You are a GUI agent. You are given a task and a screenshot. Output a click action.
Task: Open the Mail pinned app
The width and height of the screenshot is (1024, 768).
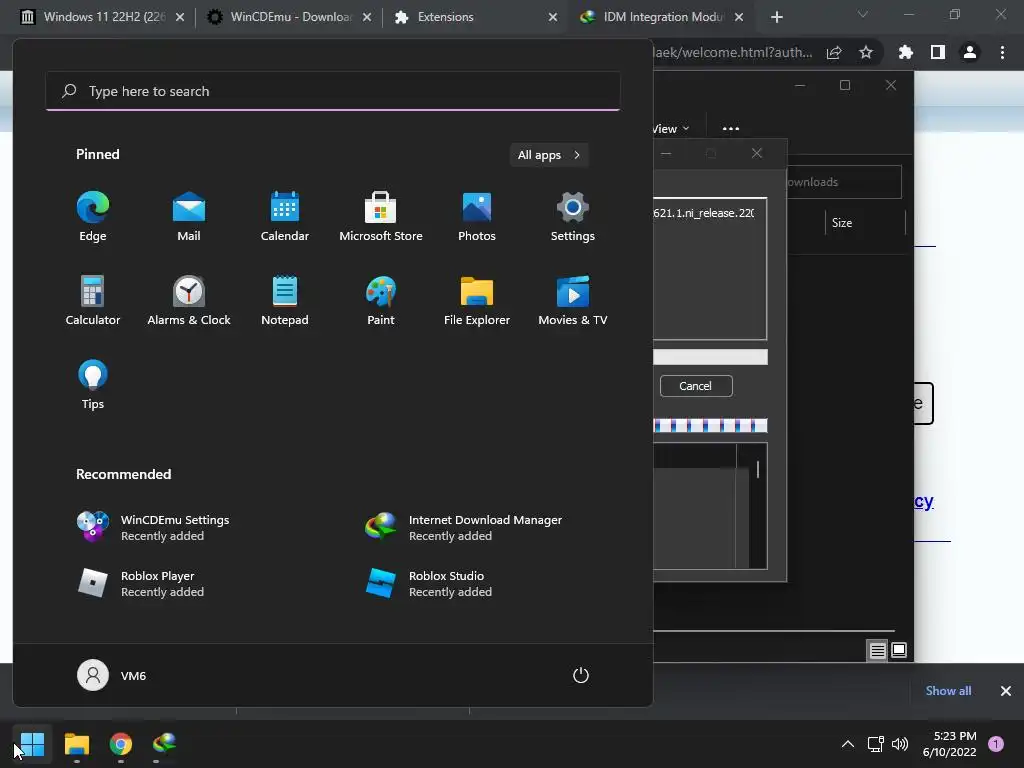pyautogui.click(x=189, y=217)
